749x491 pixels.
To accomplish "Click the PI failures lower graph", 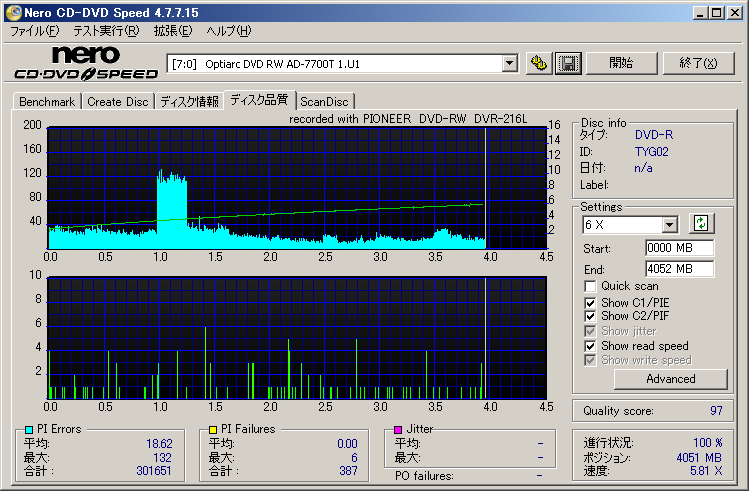I will coord(297,338).
